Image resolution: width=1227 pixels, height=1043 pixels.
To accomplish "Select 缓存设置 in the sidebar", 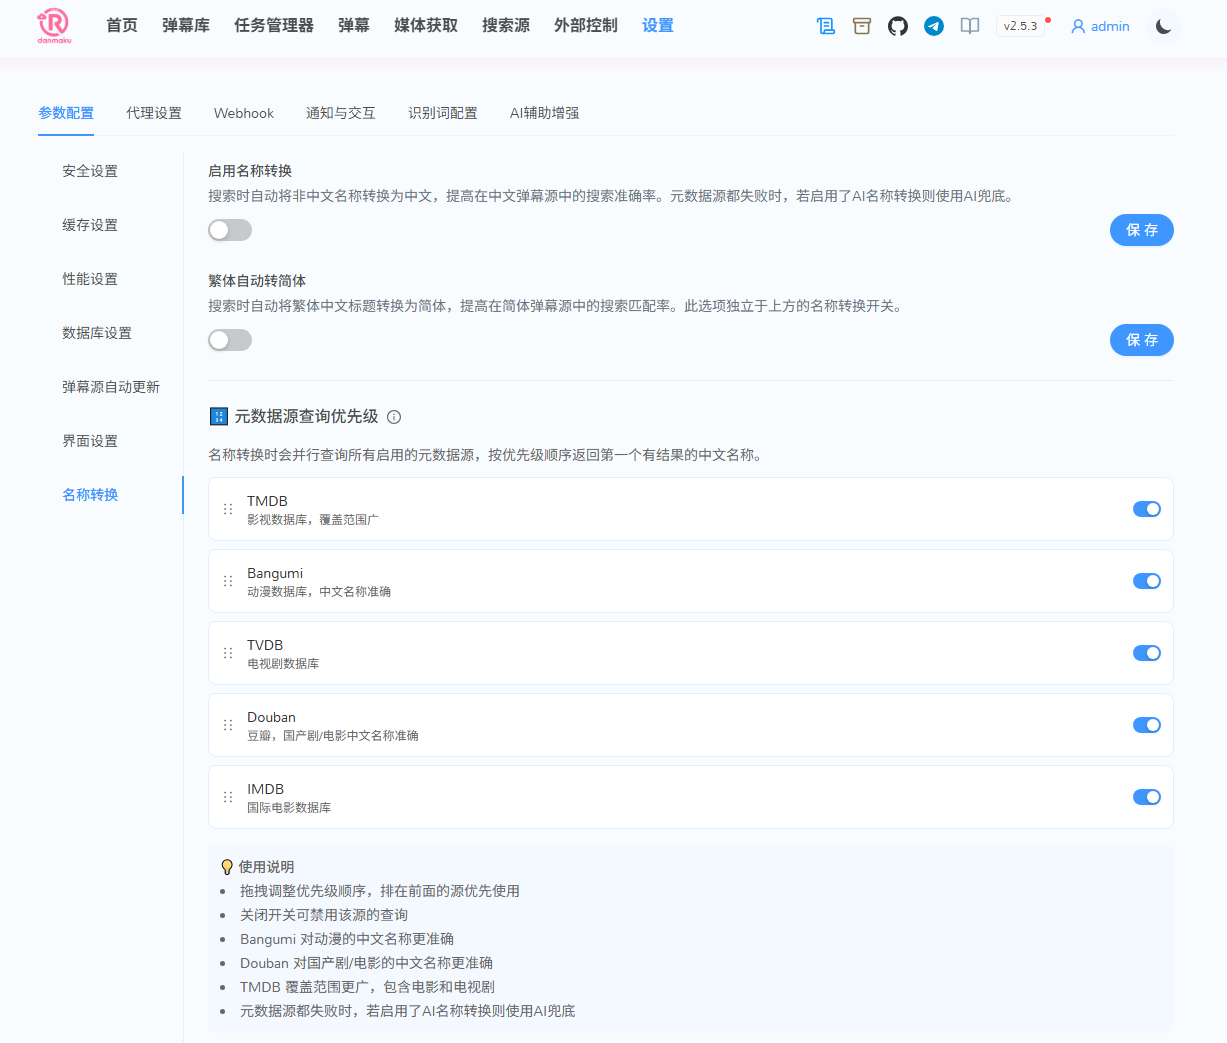I will tap(88, 225).
